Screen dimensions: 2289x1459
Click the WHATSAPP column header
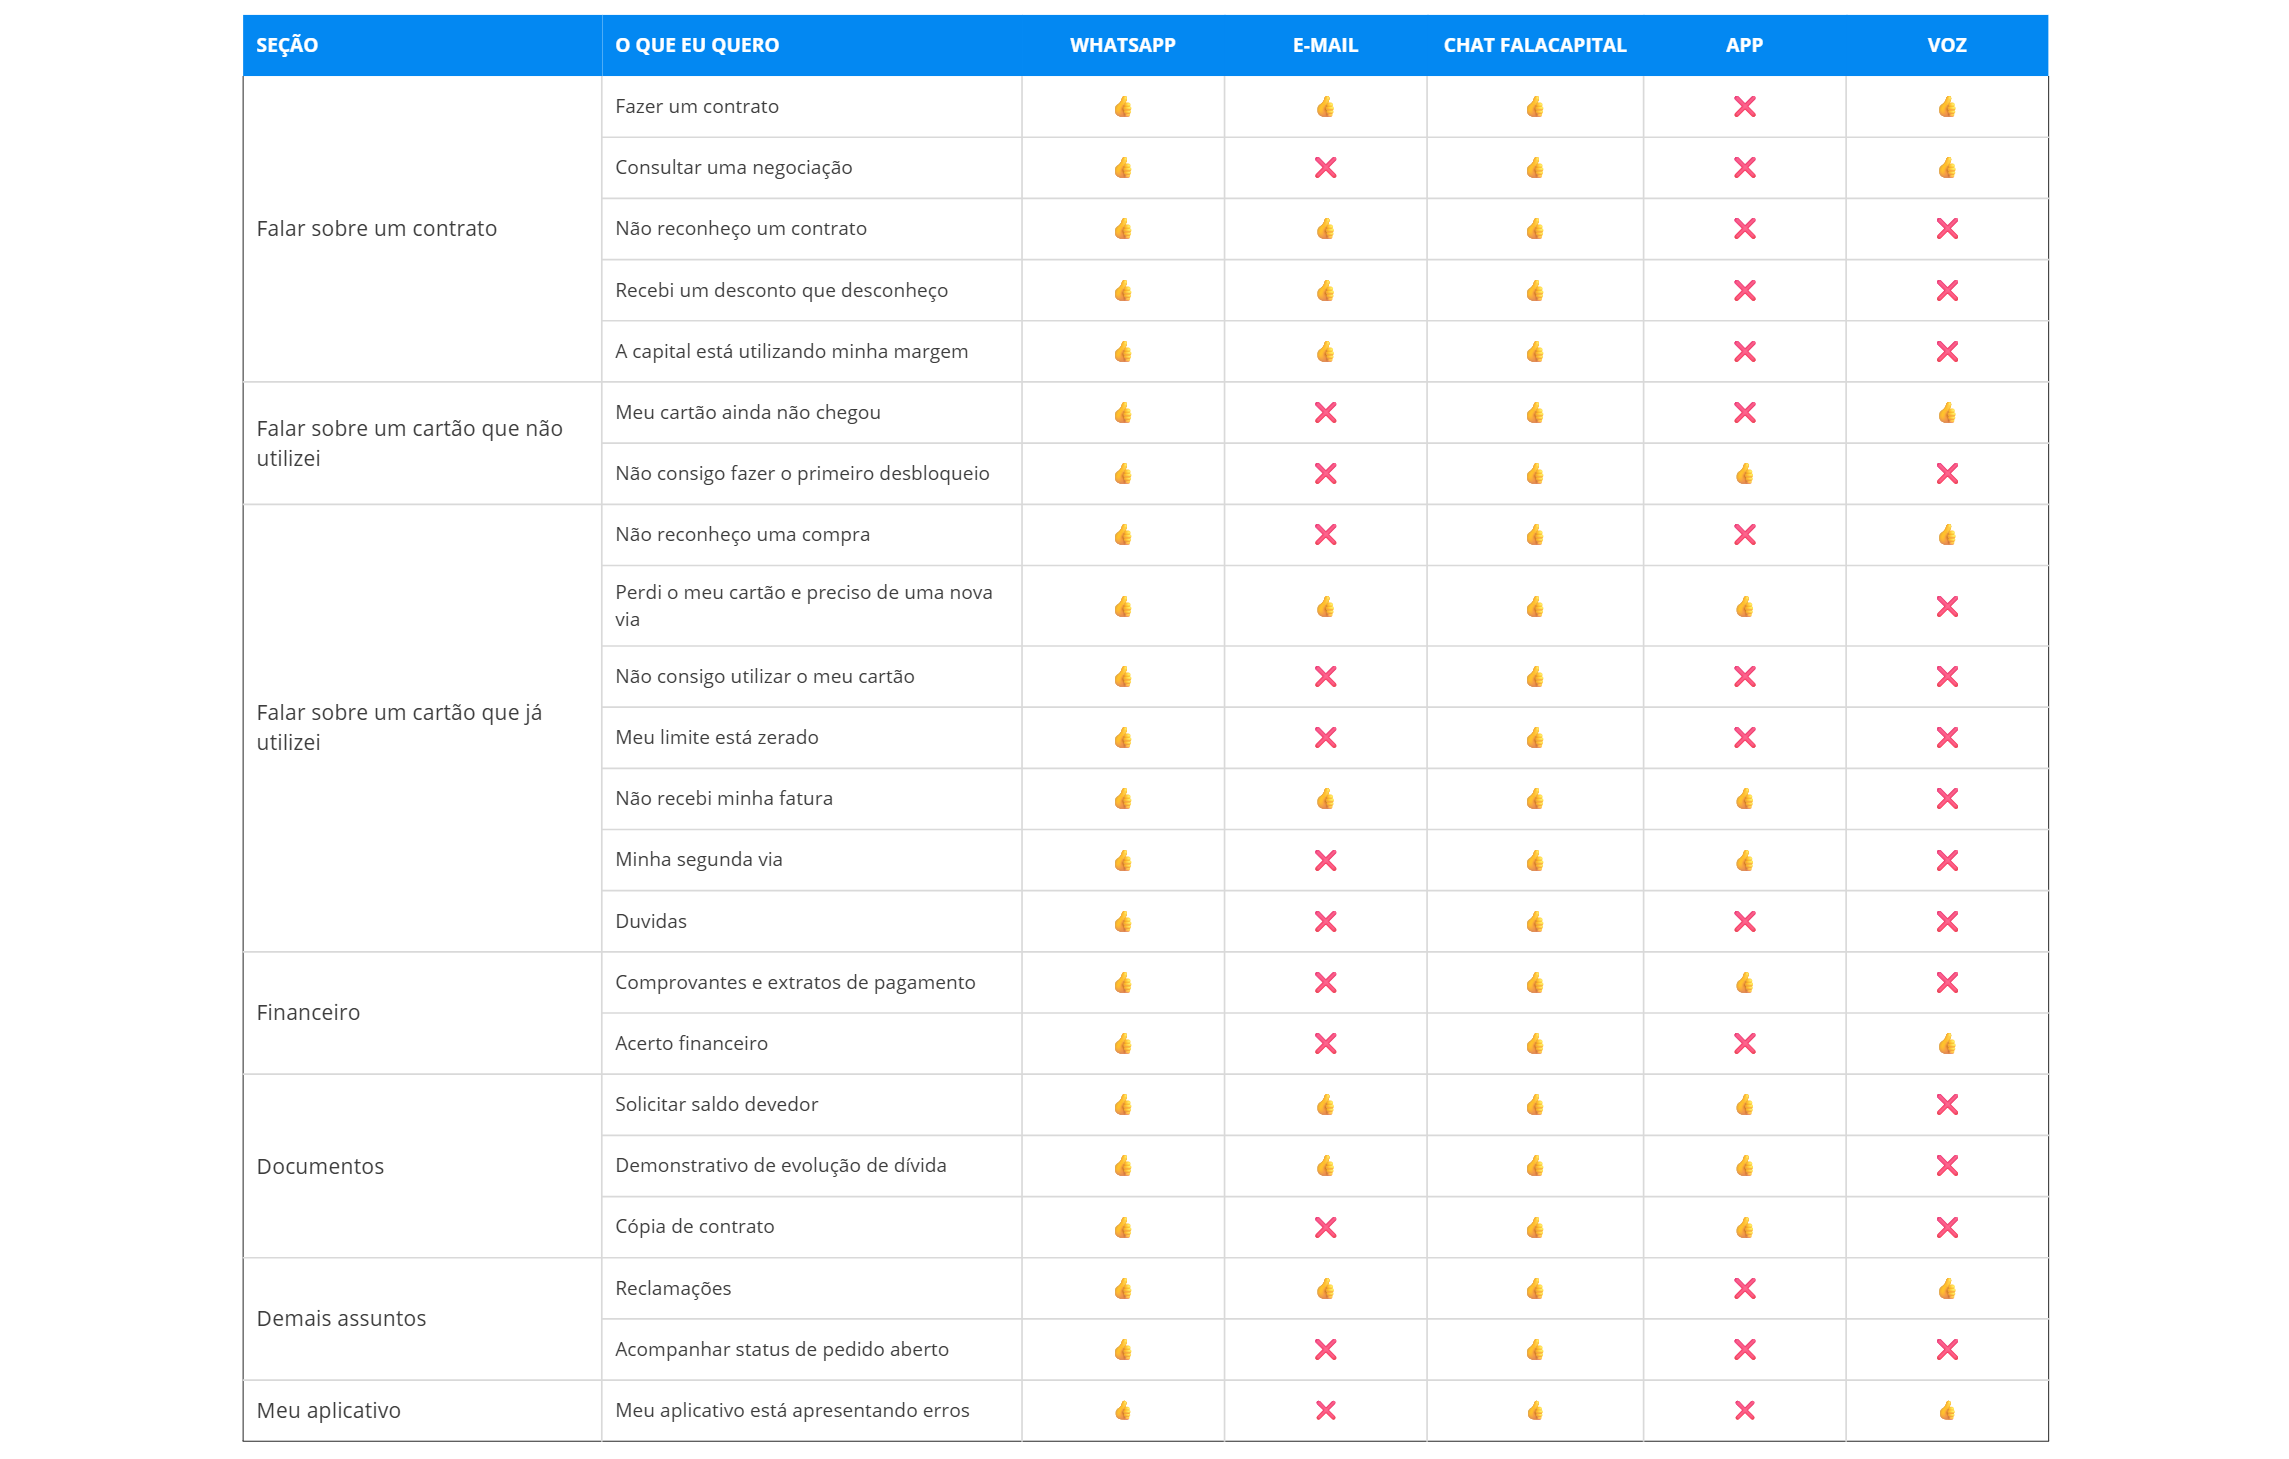point(1122,45)
